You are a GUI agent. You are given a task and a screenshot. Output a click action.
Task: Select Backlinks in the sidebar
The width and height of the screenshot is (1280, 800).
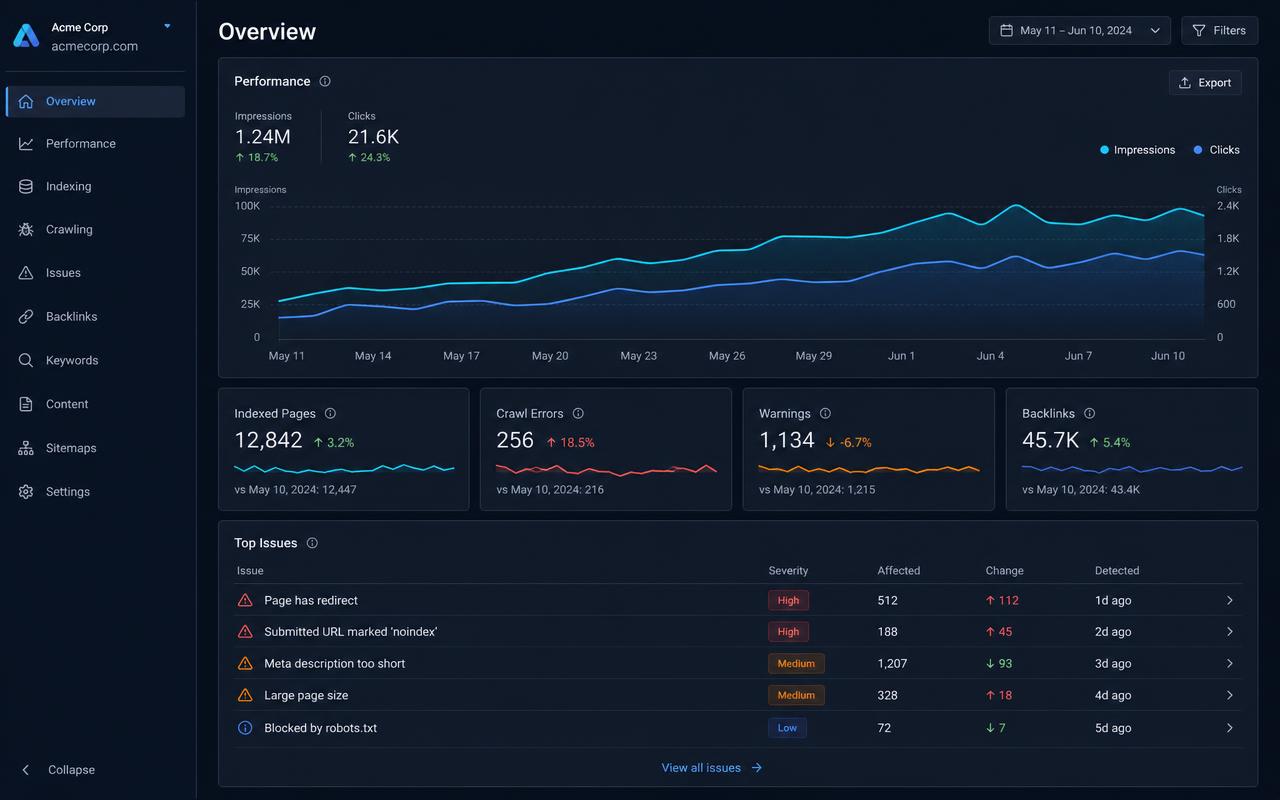point(95,317)
